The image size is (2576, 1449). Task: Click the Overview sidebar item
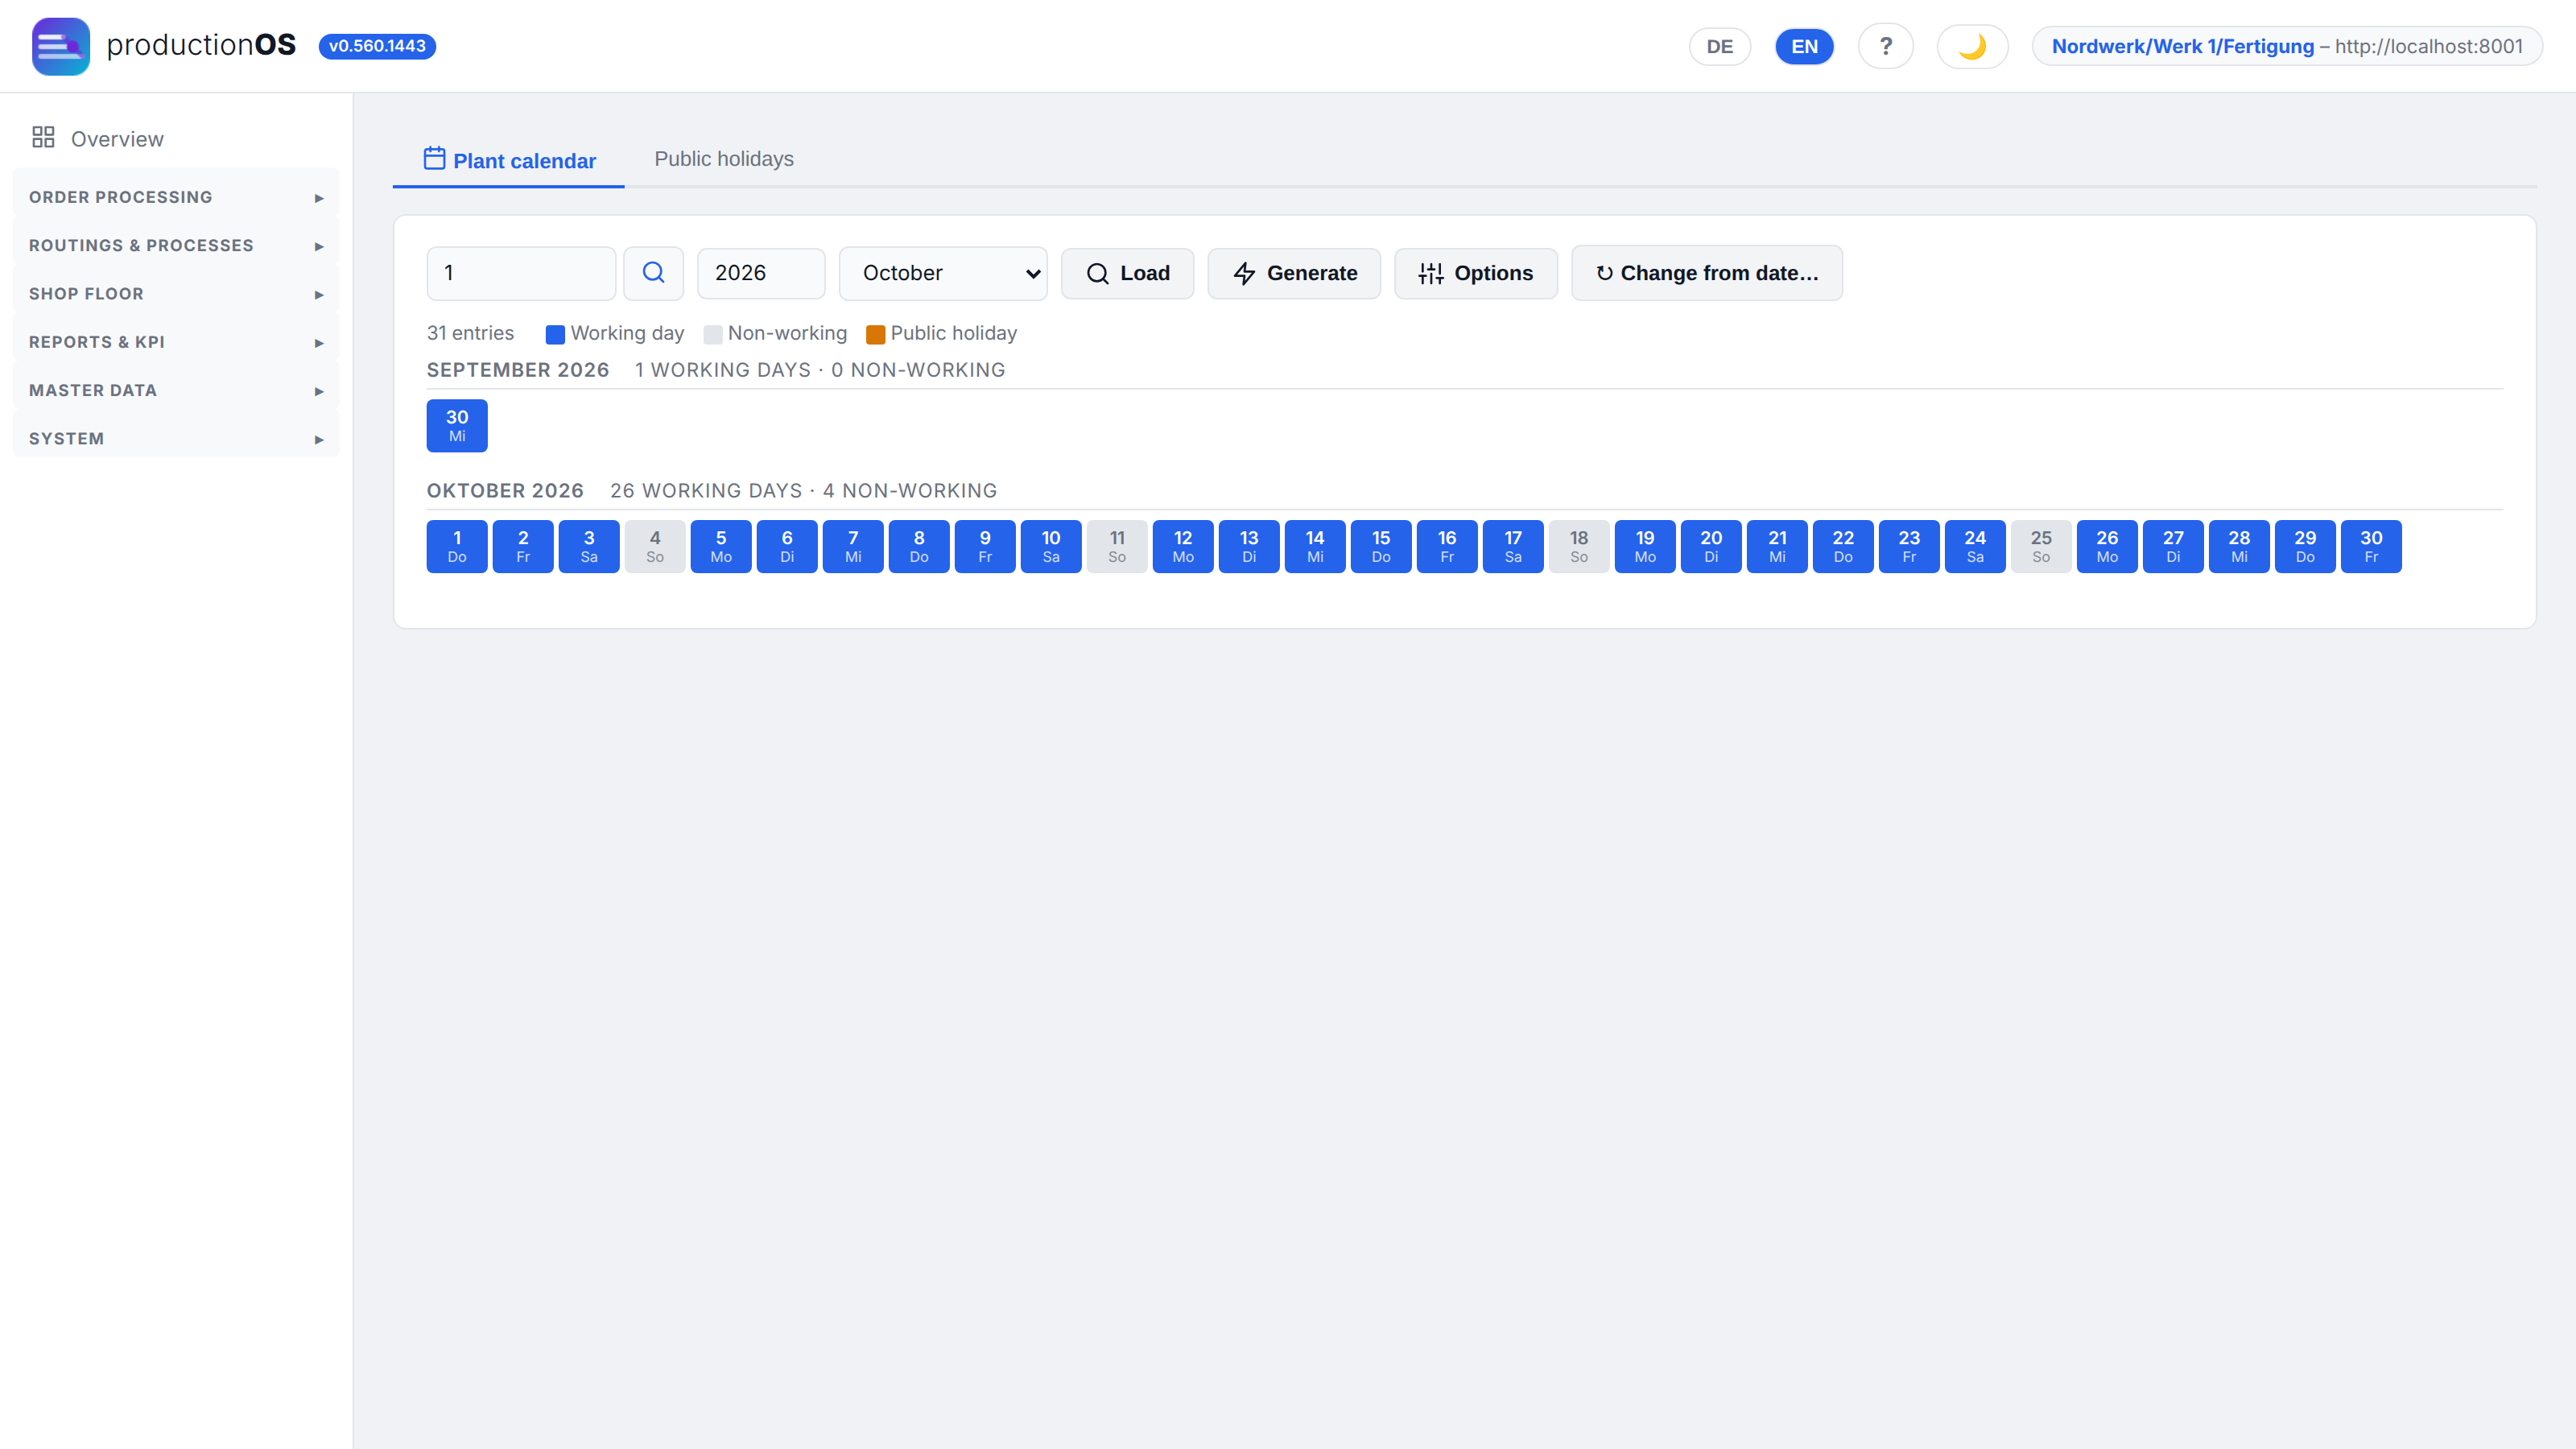point(176,139)
